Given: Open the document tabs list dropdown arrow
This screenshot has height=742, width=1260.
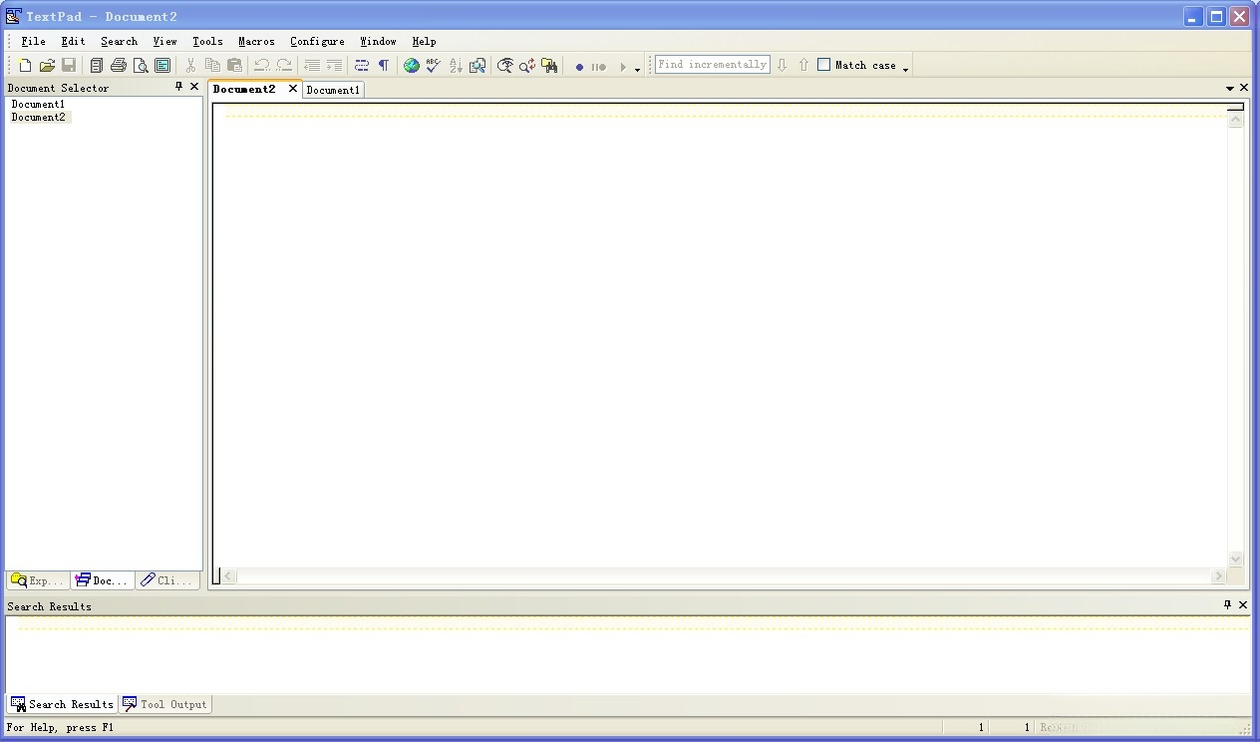Looking at the screenshot, I should tap(1230, 88).
